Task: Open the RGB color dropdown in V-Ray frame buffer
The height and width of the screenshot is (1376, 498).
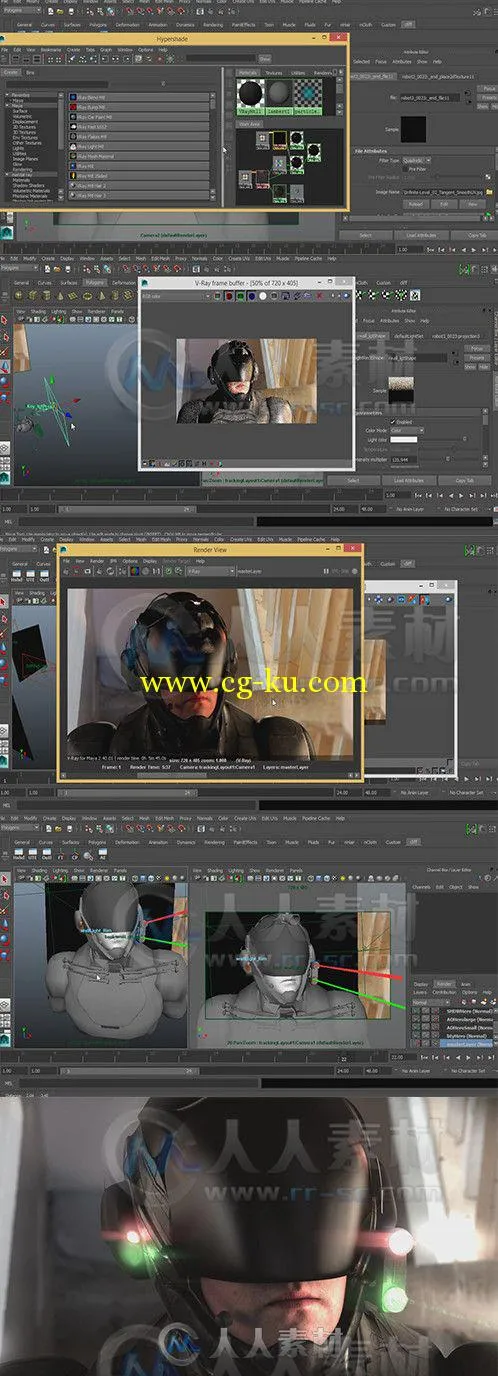Action: [x=177, y=295]
